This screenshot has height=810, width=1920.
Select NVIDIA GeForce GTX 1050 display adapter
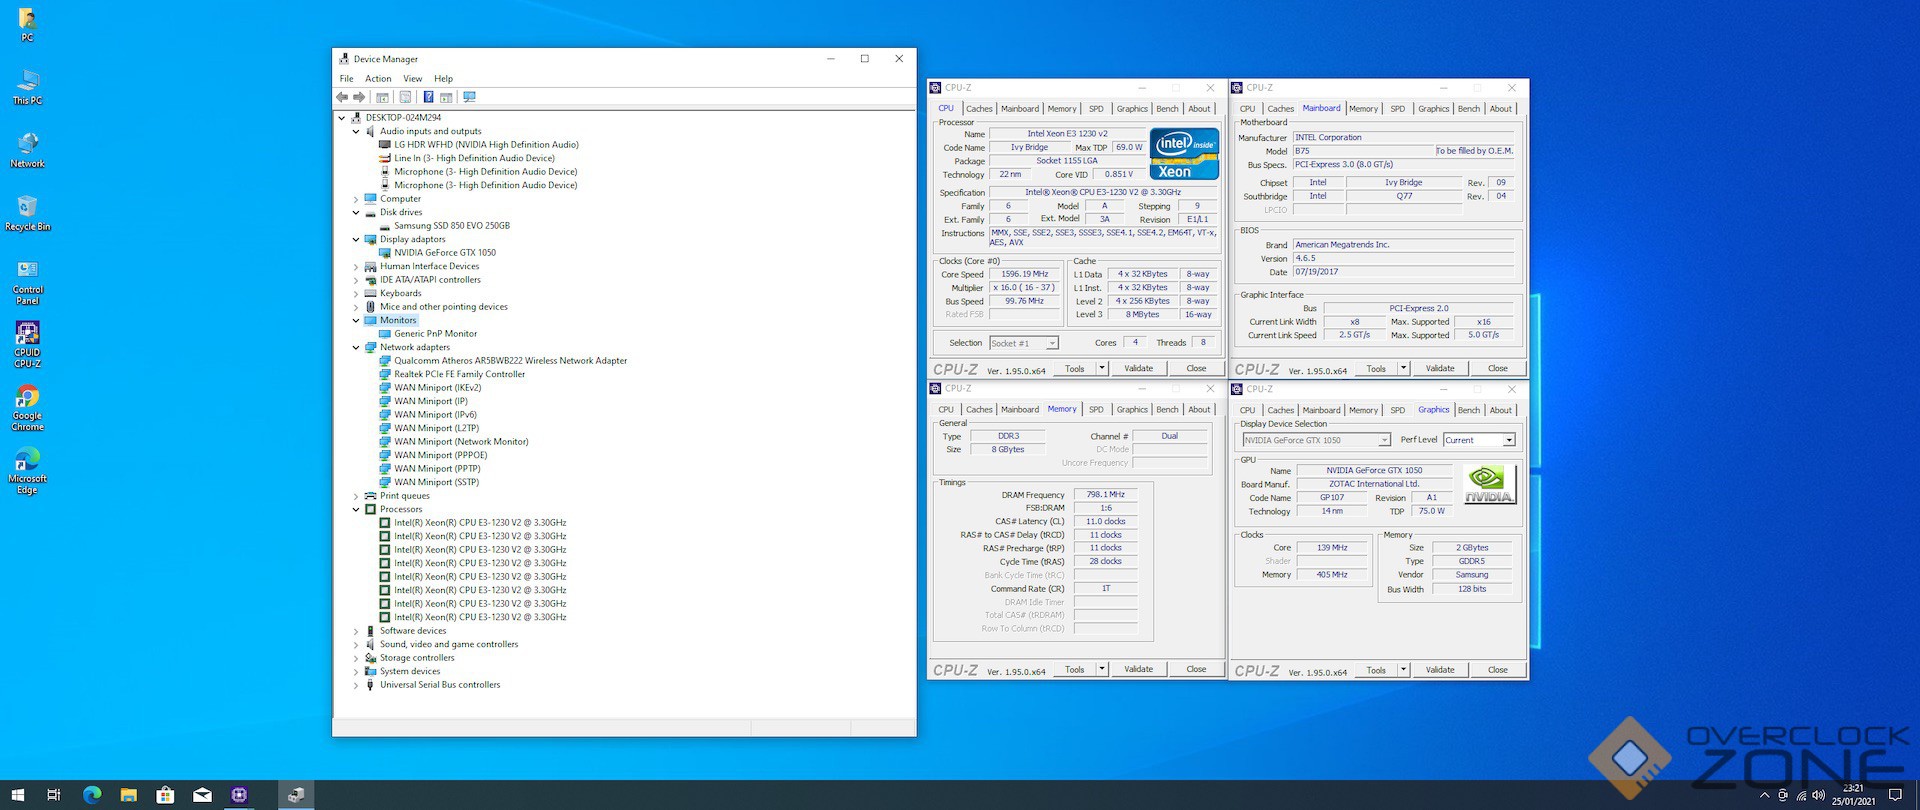[x=444, y=253]
